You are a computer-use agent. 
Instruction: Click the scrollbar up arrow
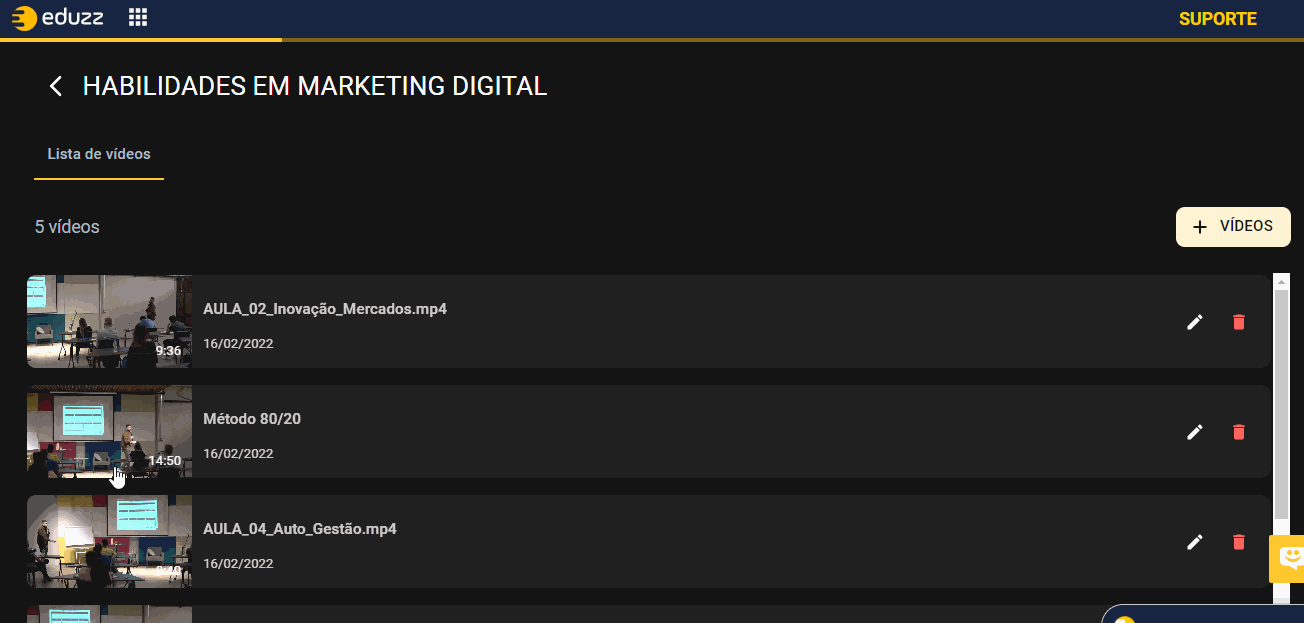coord(1281,283)
